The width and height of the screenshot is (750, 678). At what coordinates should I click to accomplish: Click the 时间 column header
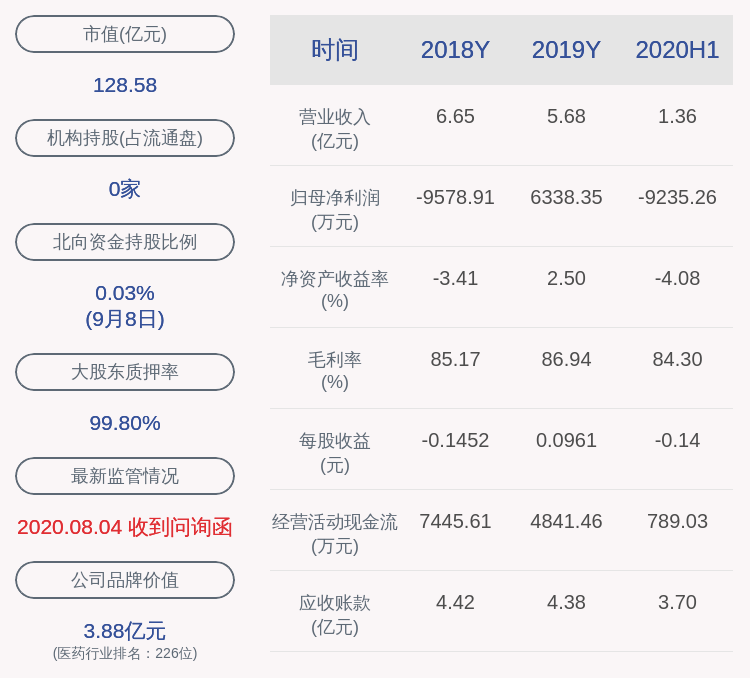pos(335,50)
